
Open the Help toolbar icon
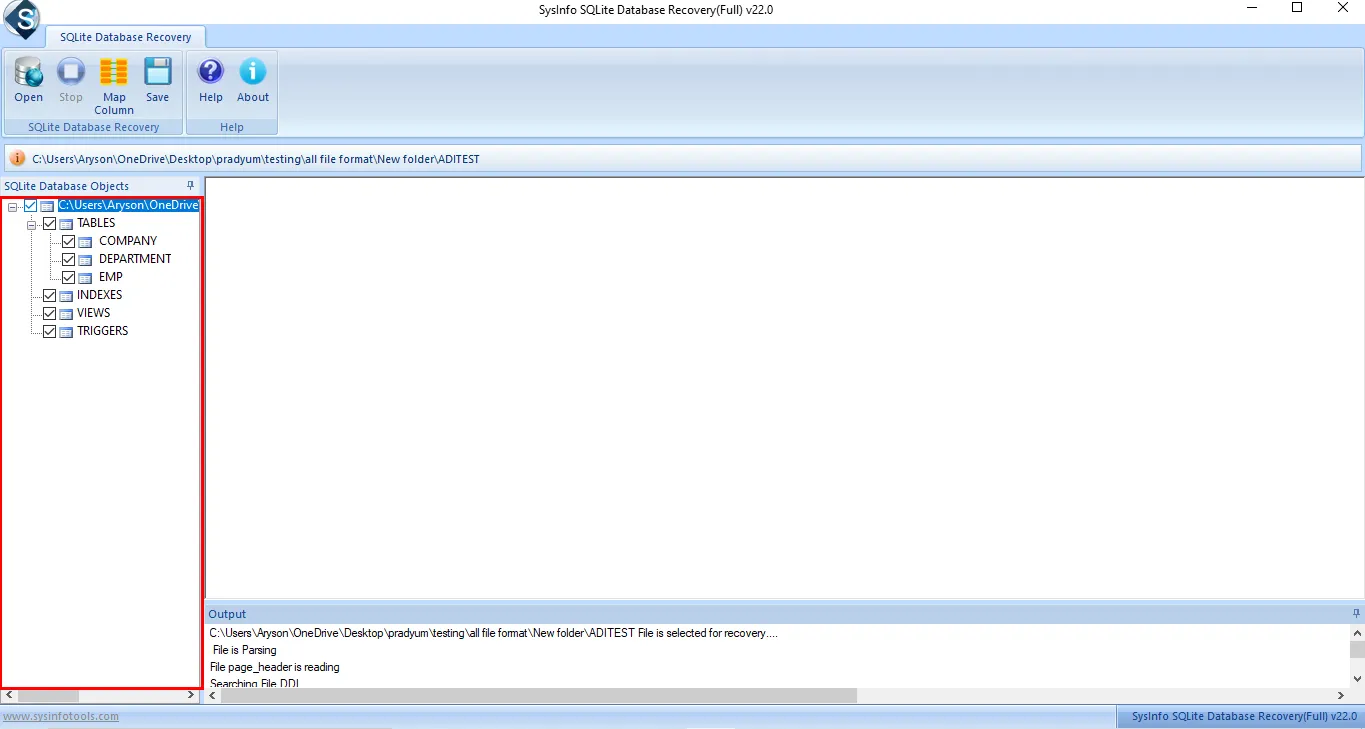point(211,80)
